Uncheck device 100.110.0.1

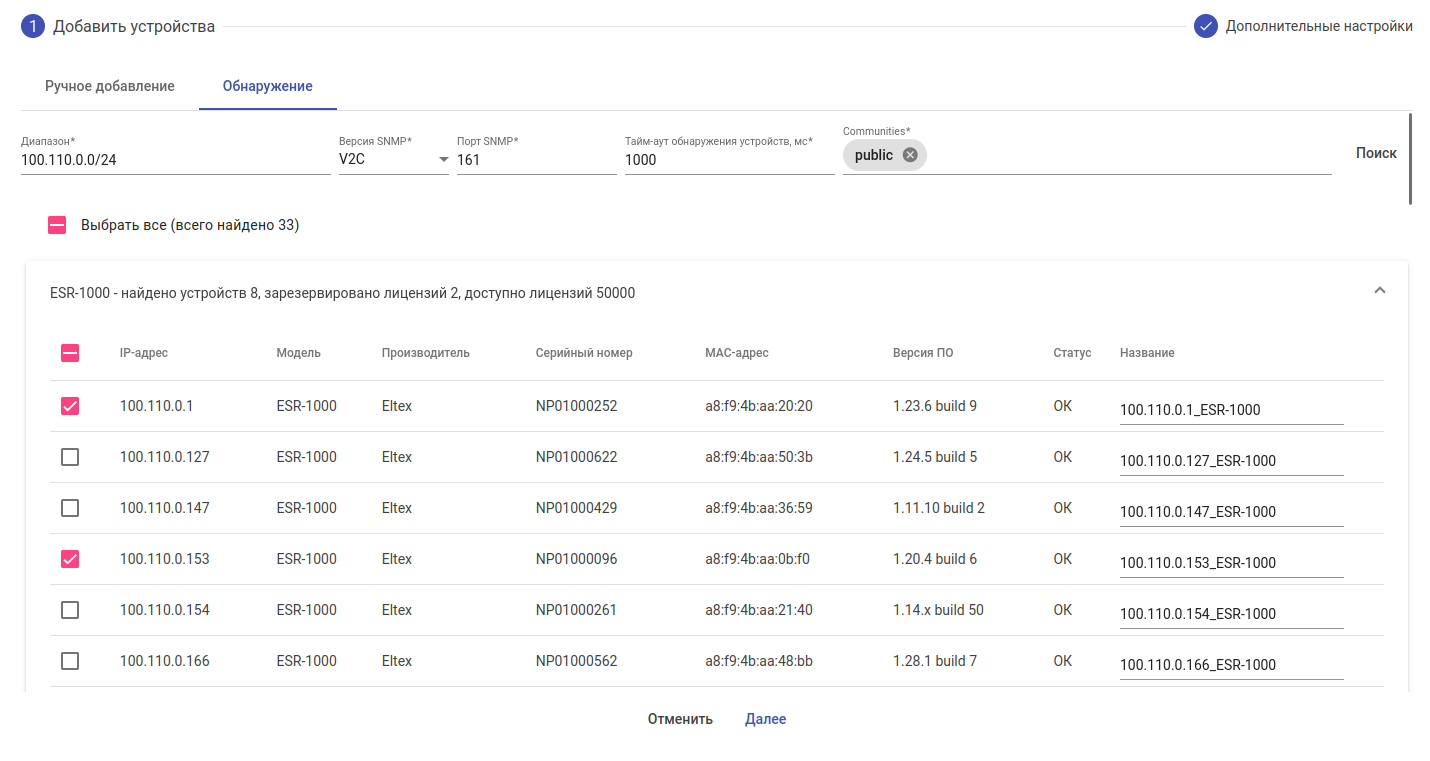click(x=70, y=406)
